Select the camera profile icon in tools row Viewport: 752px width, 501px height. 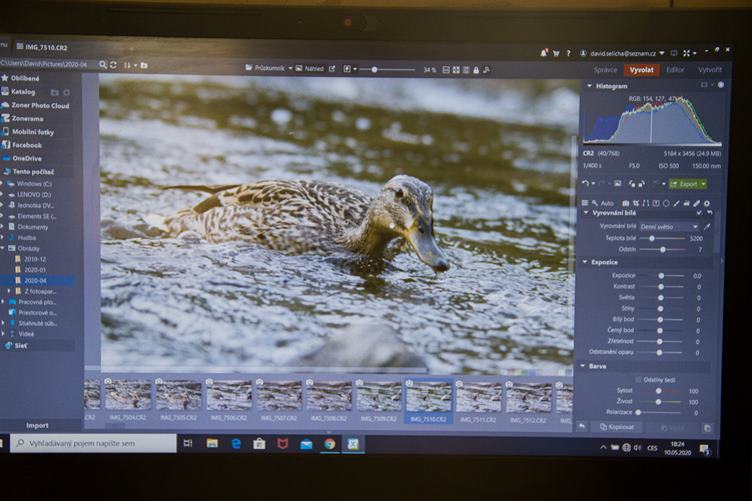pyautogui.click(x=625, y=203)
